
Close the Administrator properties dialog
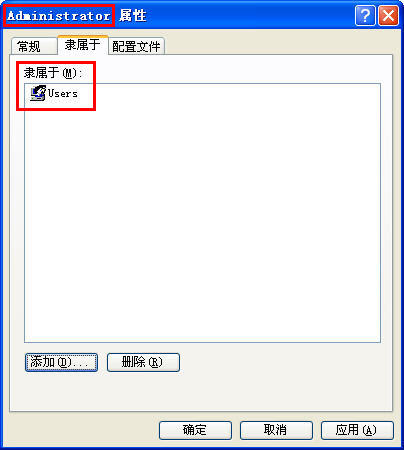coord(388,15)
